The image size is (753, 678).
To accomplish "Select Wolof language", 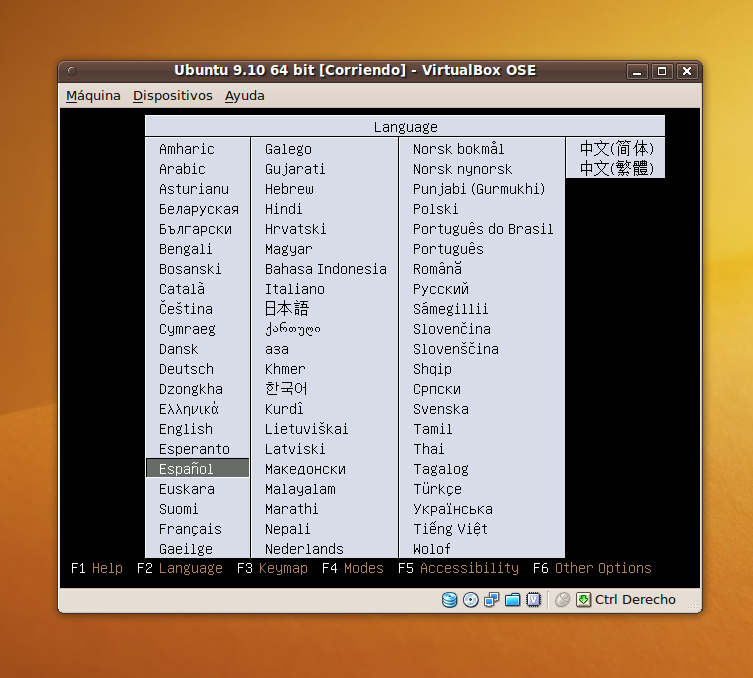I will coord(432,549).
